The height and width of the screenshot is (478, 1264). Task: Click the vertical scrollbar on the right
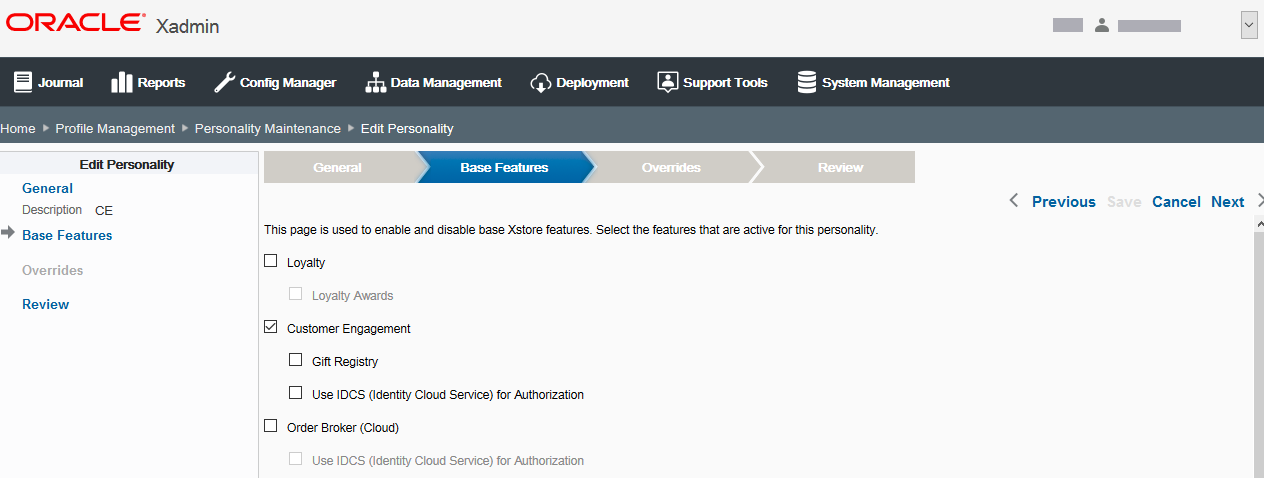coord(1259,346)
